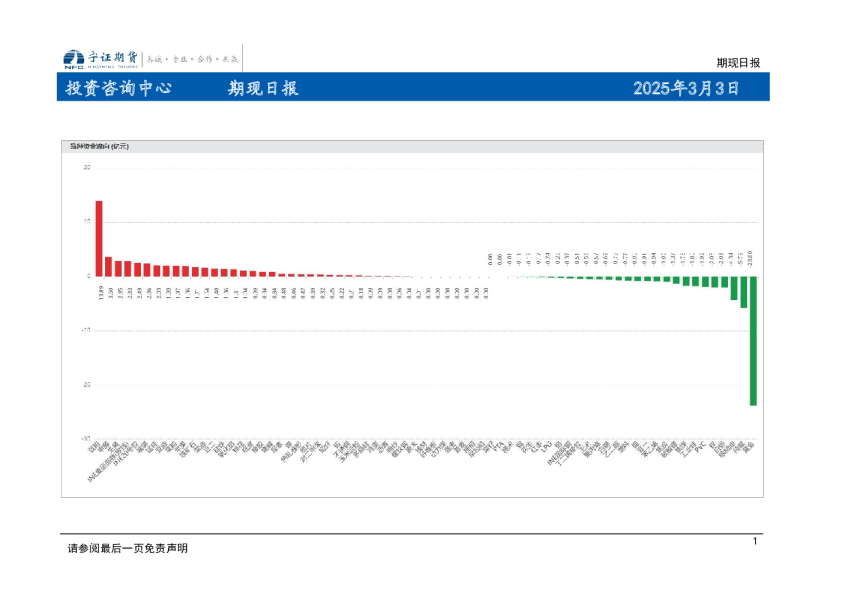Click the 2025年3月3日 date in the header
The image size is (842, 596).
(686, 88)
